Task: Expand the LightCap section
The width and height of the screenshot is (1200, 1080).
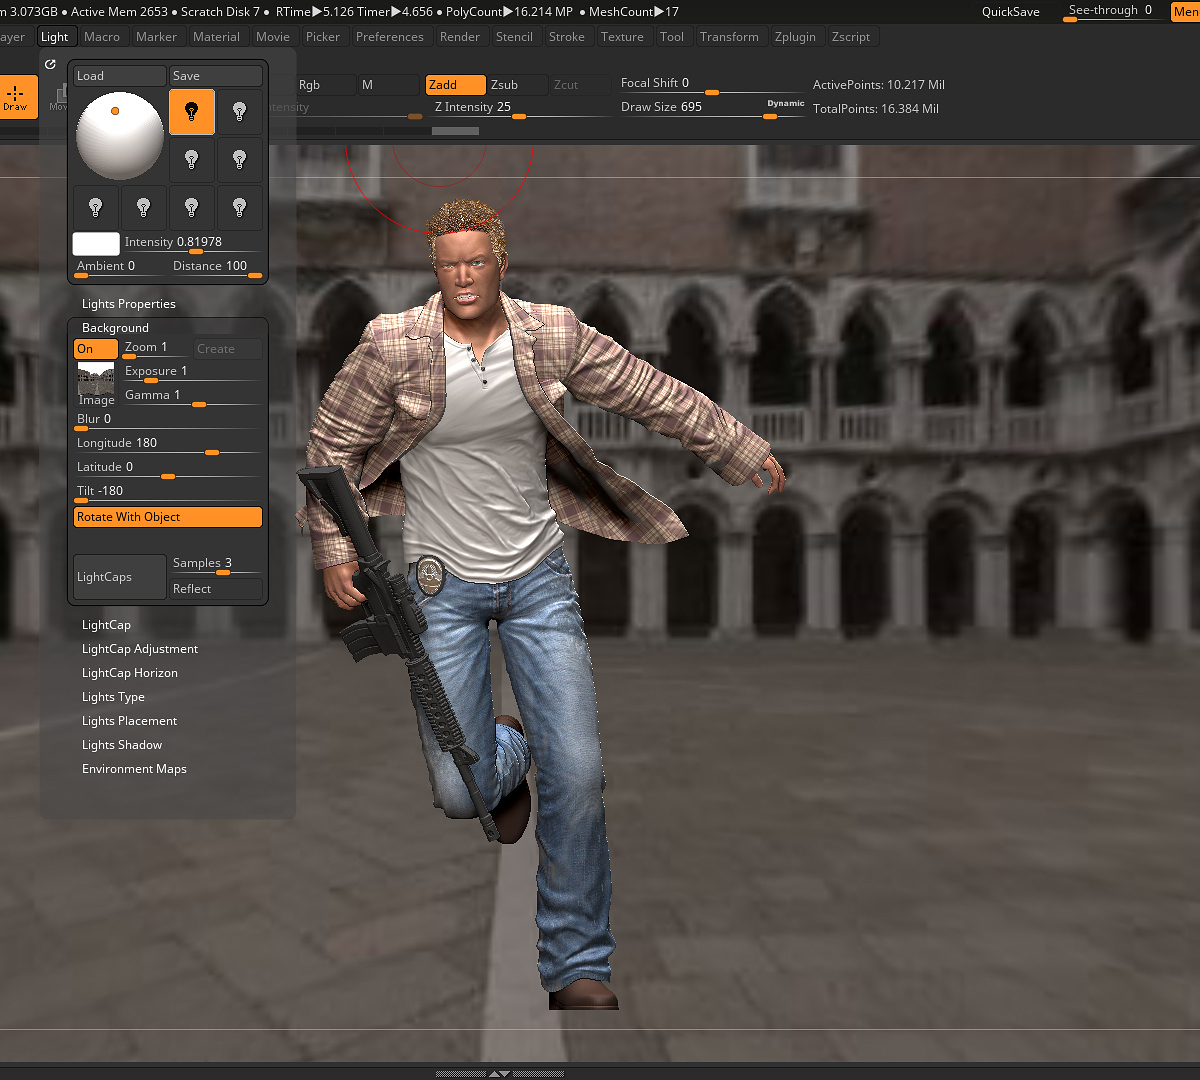Action: pyautogui.click(x=106, y=625)
